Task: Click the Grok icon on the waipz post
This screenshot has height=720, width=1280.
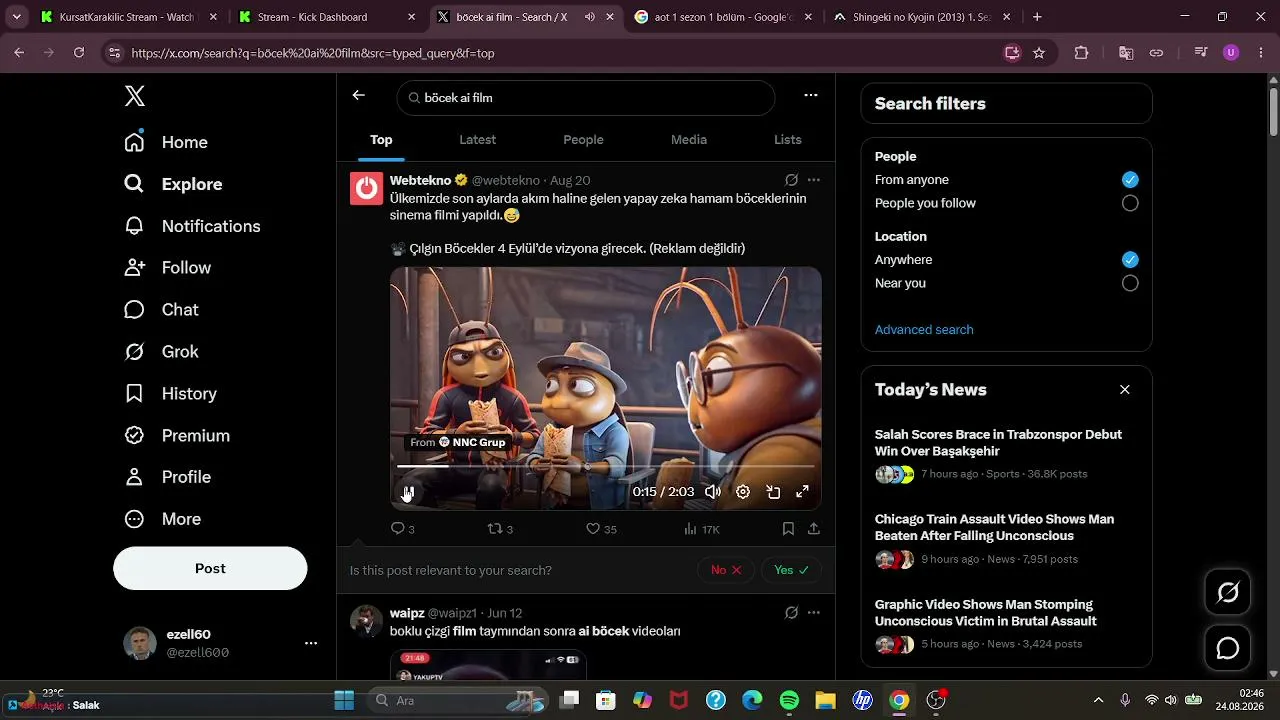Action: [791, 612]
